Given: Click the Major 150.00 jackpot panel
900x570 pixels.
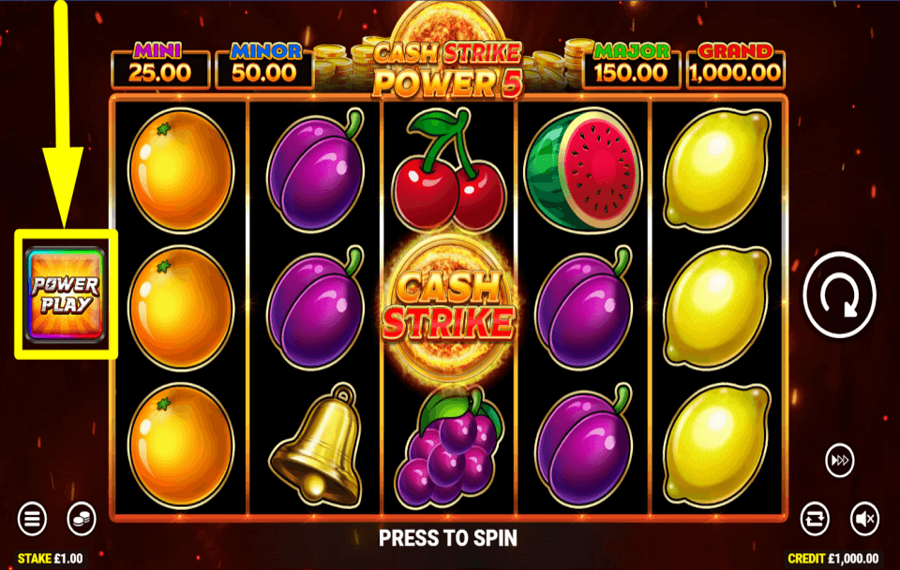Looking at the screenshot, I should pos(631,66).
